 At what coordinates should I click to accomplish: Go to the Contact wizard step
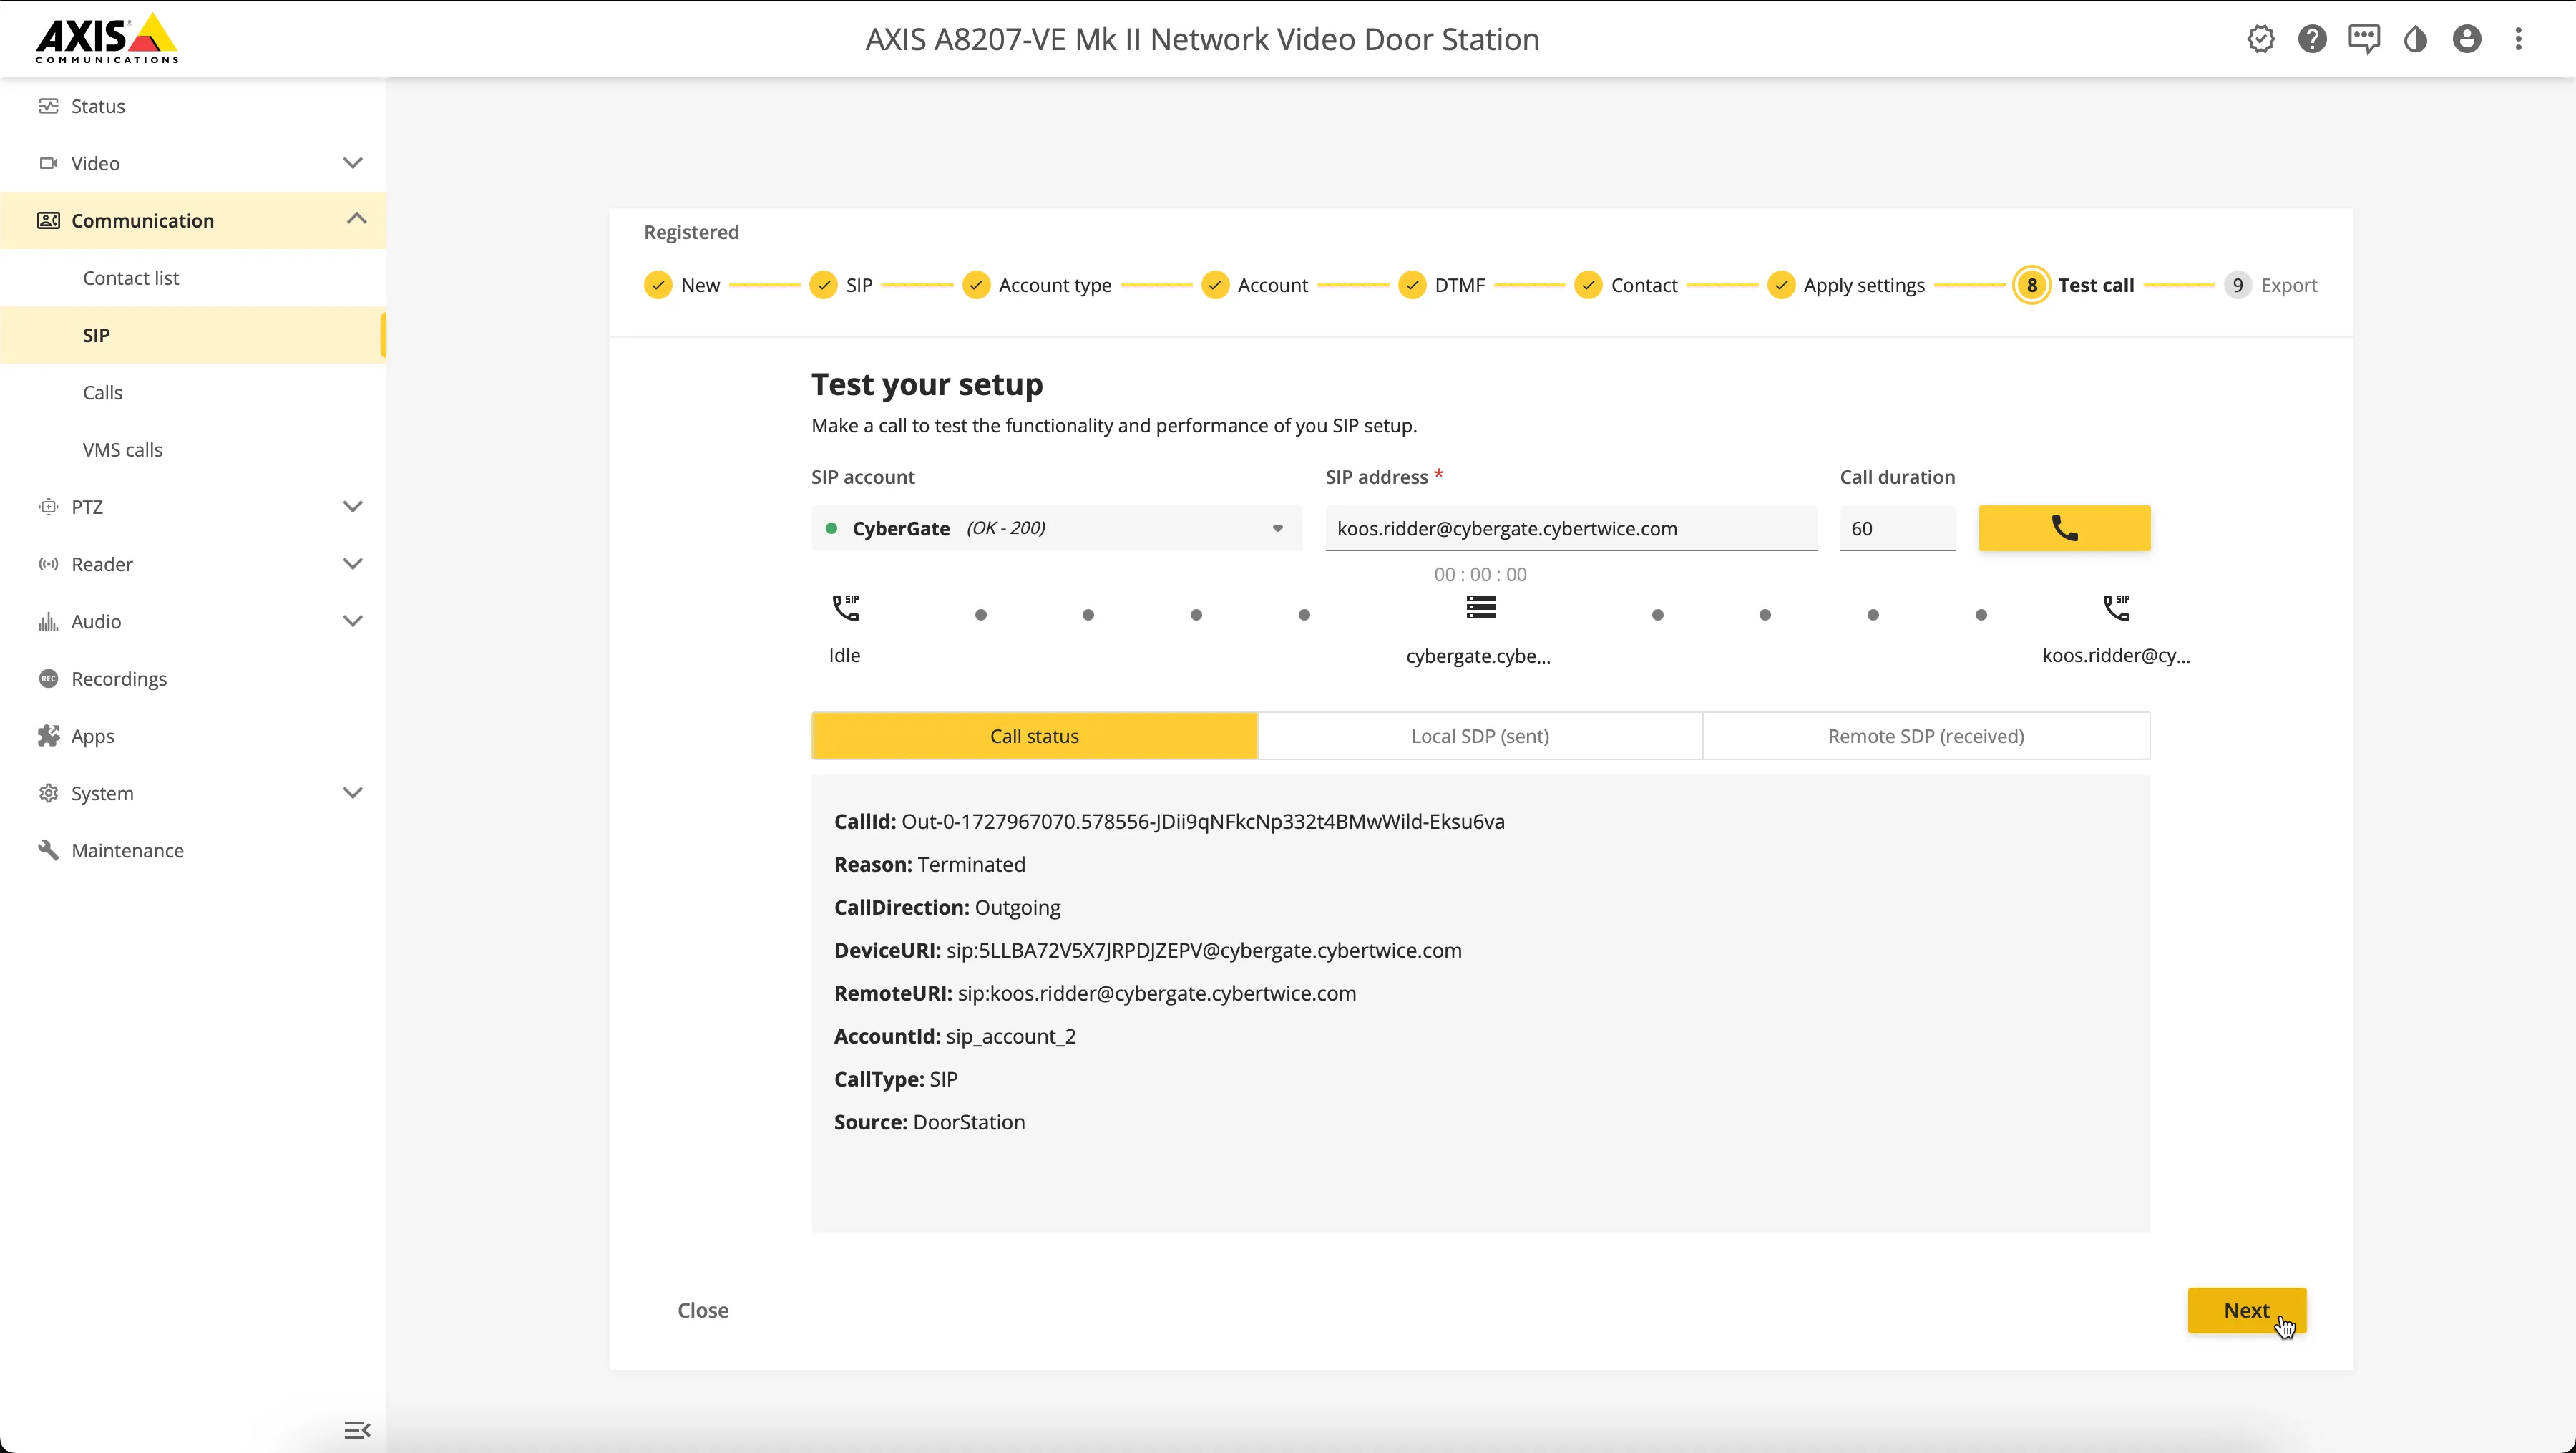(1626, 285)
